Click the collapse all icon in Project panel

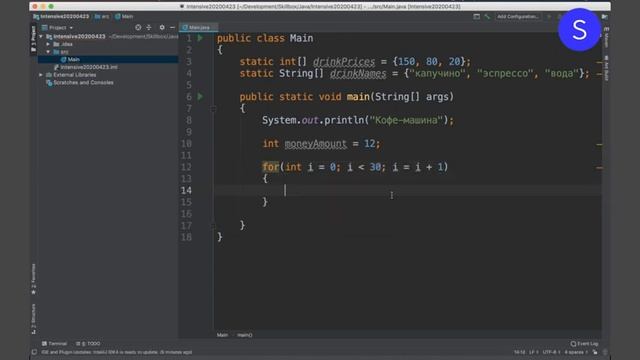[149, 27]
